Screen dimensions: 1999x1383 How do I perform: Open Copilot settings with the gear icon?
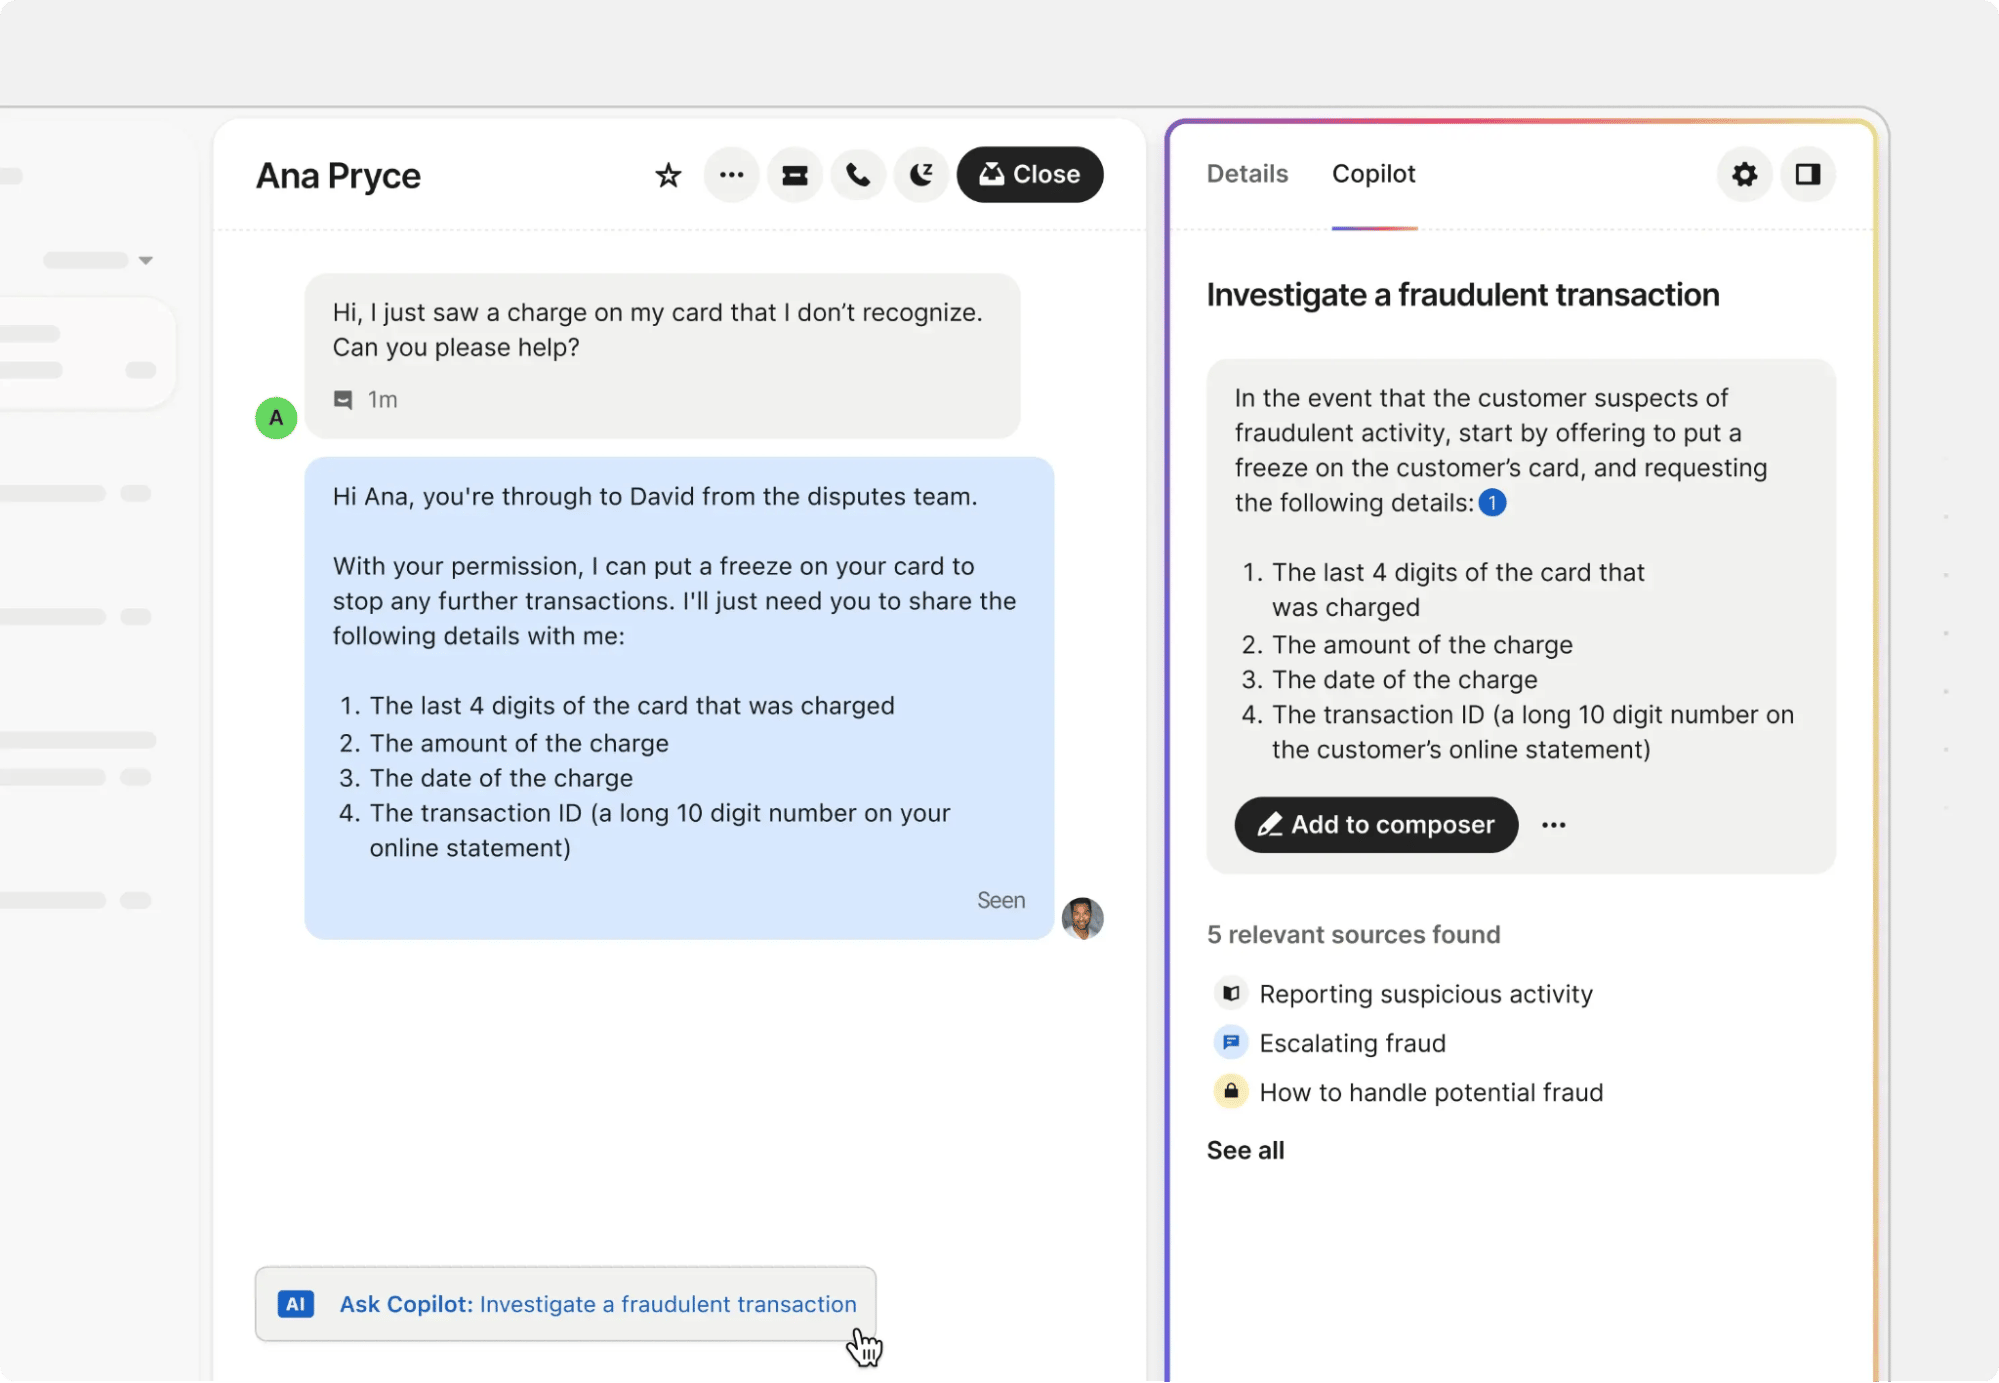[x=1744, y=175]
